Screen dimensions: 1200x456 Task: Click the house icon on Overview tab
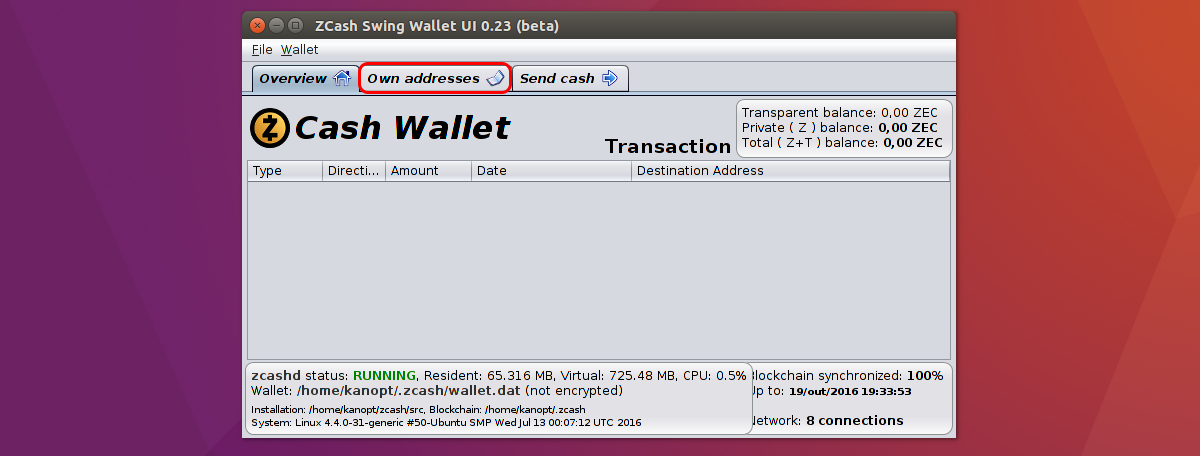[342, 78]
